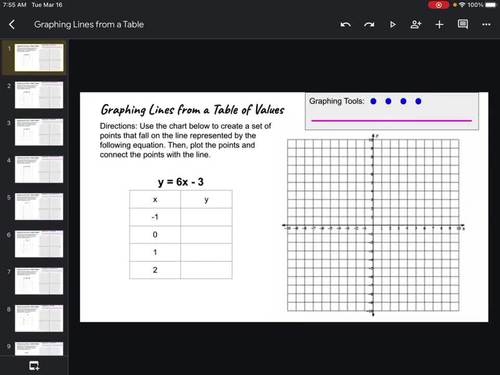Select the equation text 'y = 6x - 3'

click(x=181, y=182)
